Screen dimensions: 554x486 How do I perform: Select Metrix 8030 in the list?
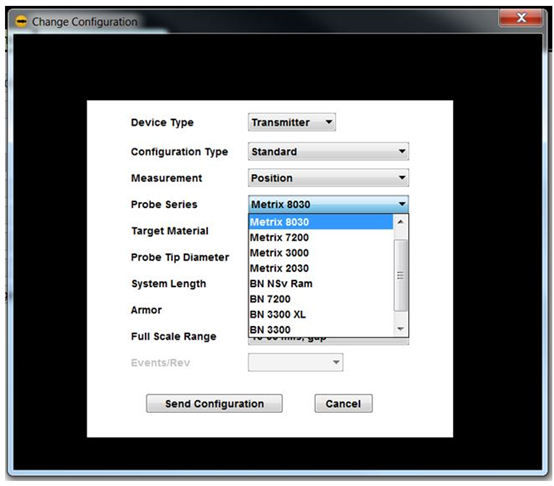[321, 222]
